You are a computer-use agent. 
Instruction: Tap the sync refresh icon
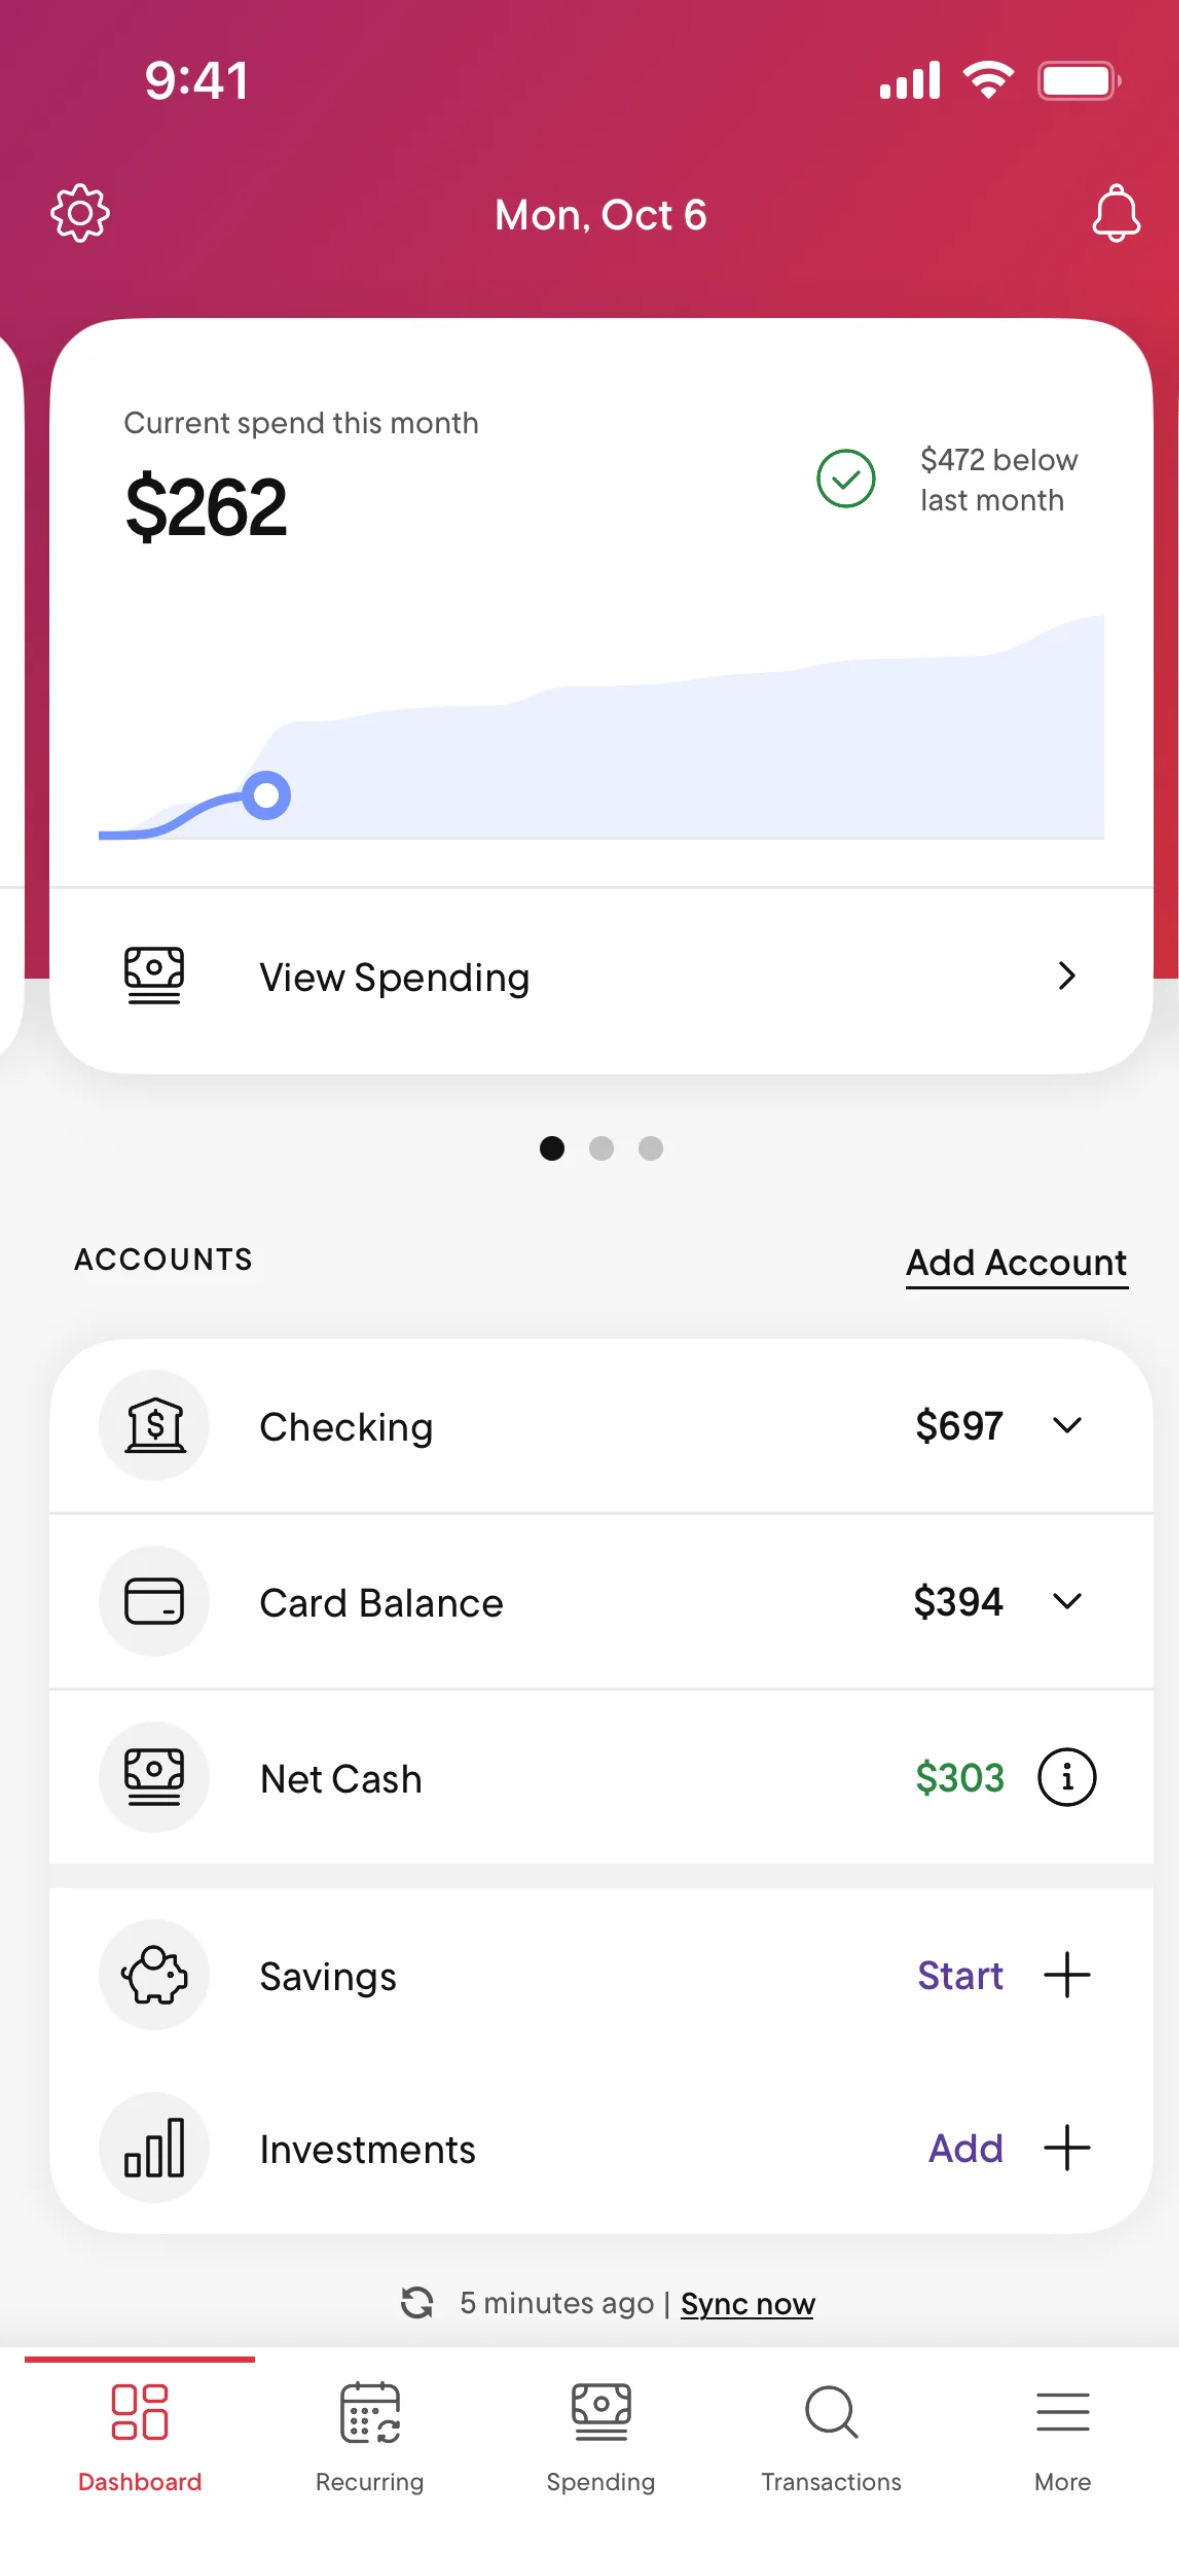pos(417,2302)
